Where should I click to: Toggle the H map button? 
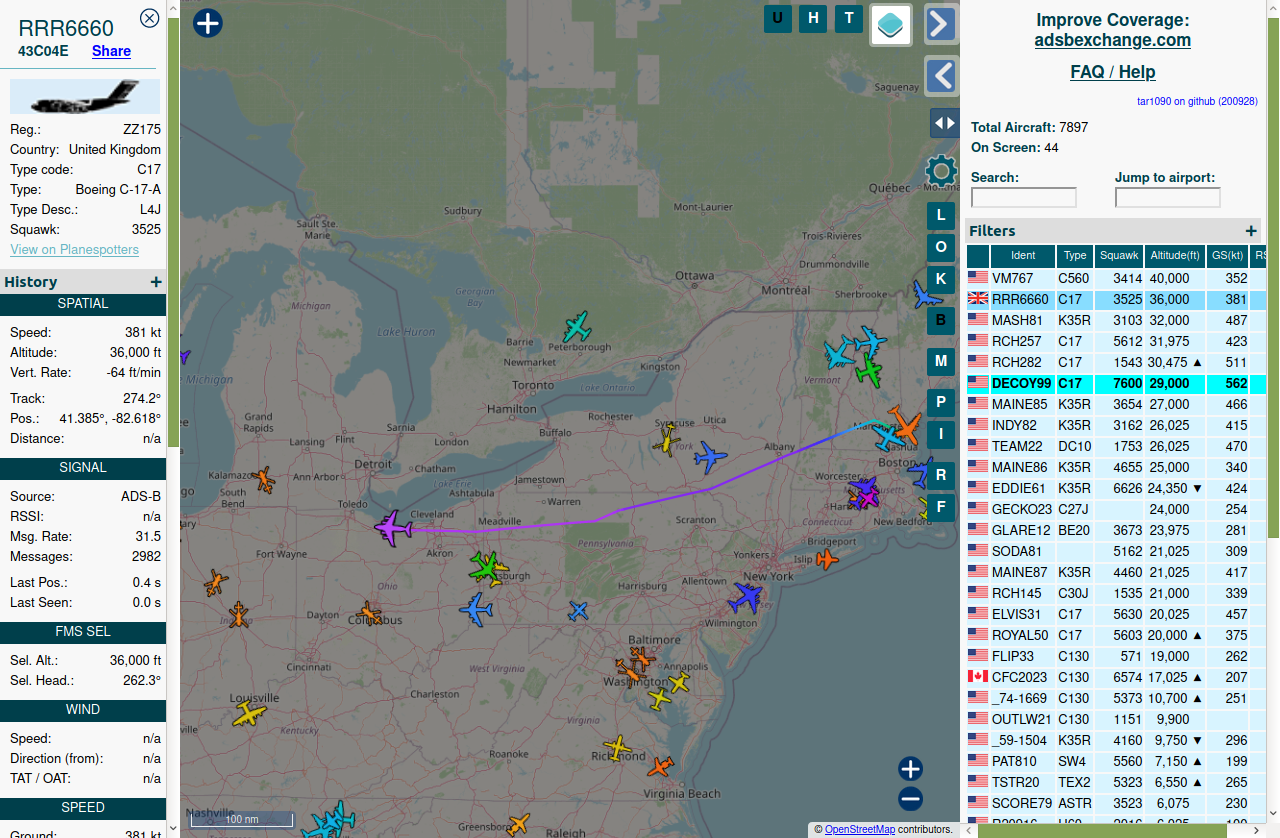[x=813, y=18]
